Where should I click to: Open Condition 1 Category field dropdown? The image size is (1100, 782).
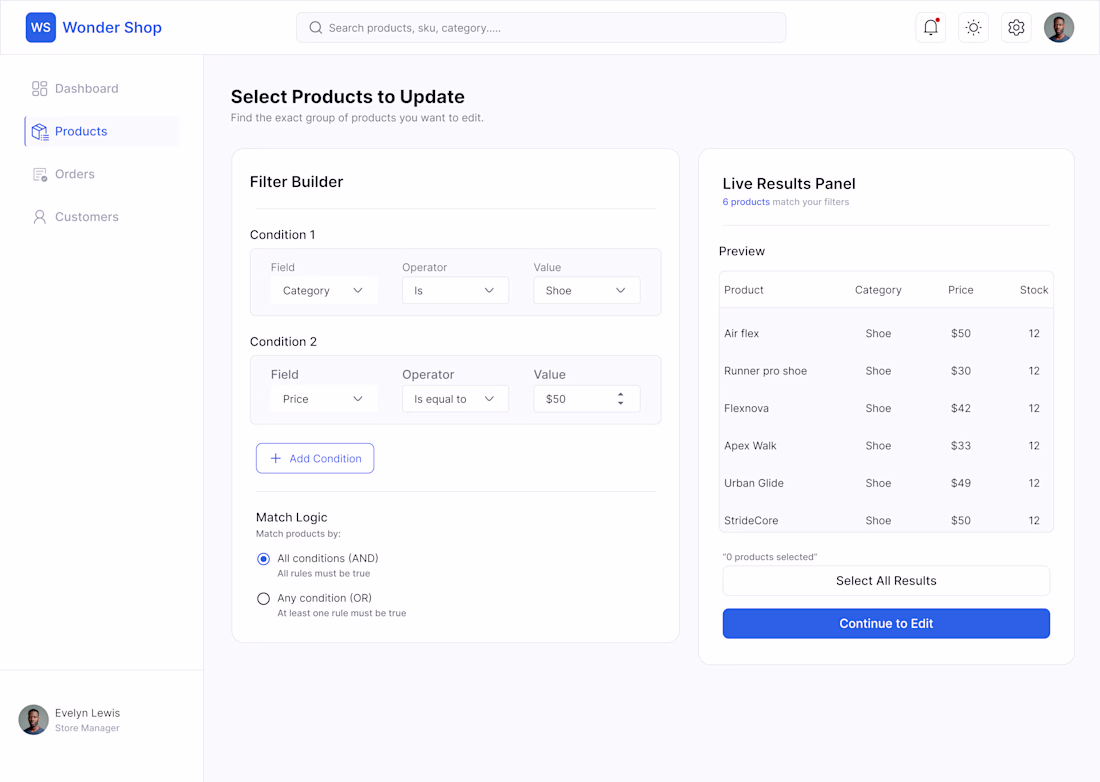click(x=323, y=291)
